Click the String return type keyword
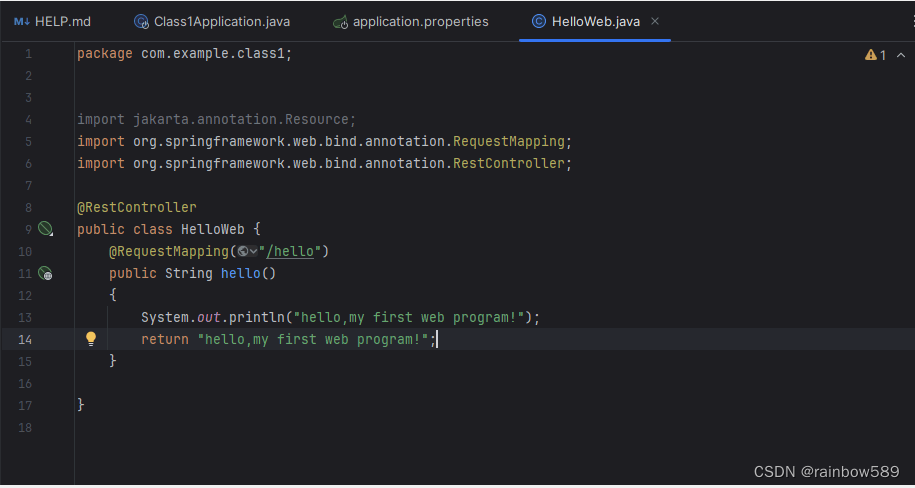 tap(188, 273)
